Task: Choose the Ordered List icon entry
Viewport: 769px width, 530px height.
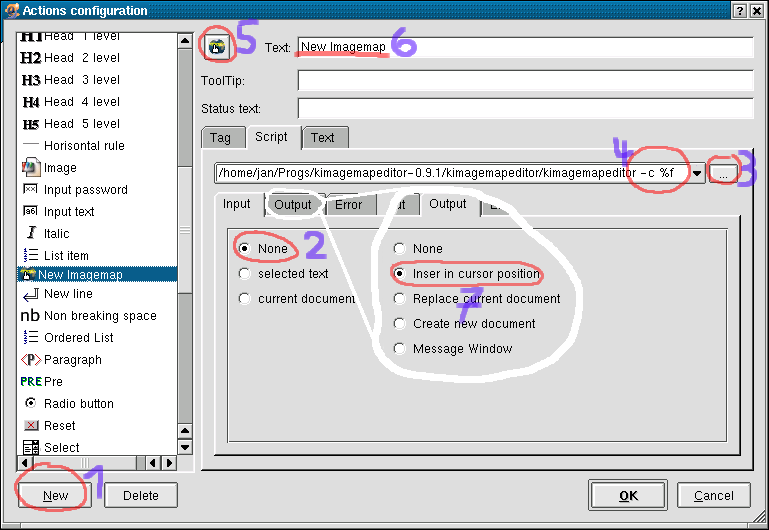Action: [x=30, y=338]
